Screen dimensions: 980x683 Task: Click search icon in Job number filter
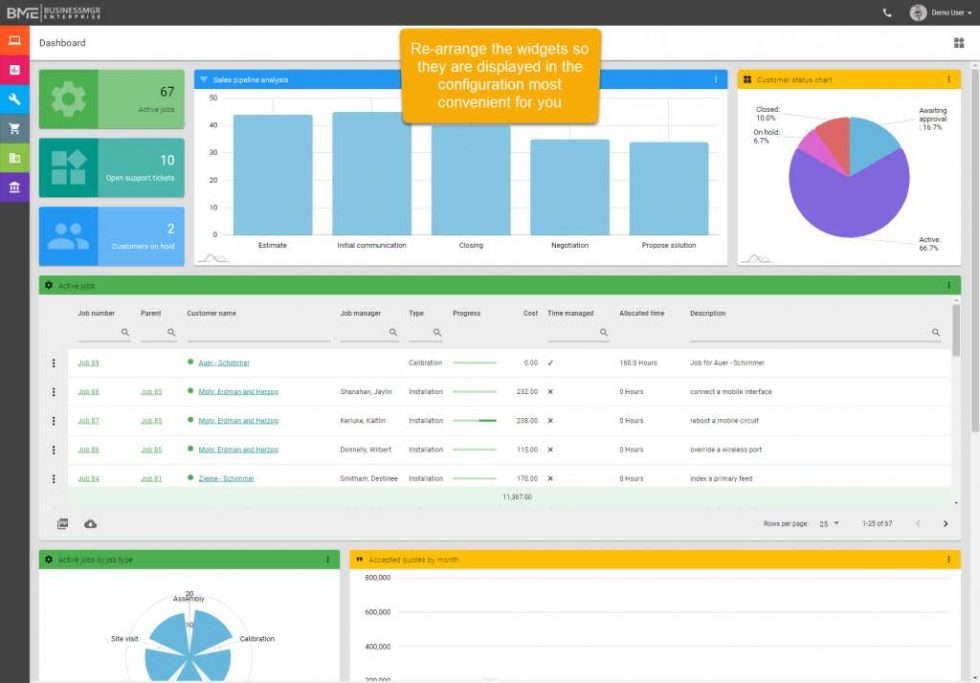point(125,332)
